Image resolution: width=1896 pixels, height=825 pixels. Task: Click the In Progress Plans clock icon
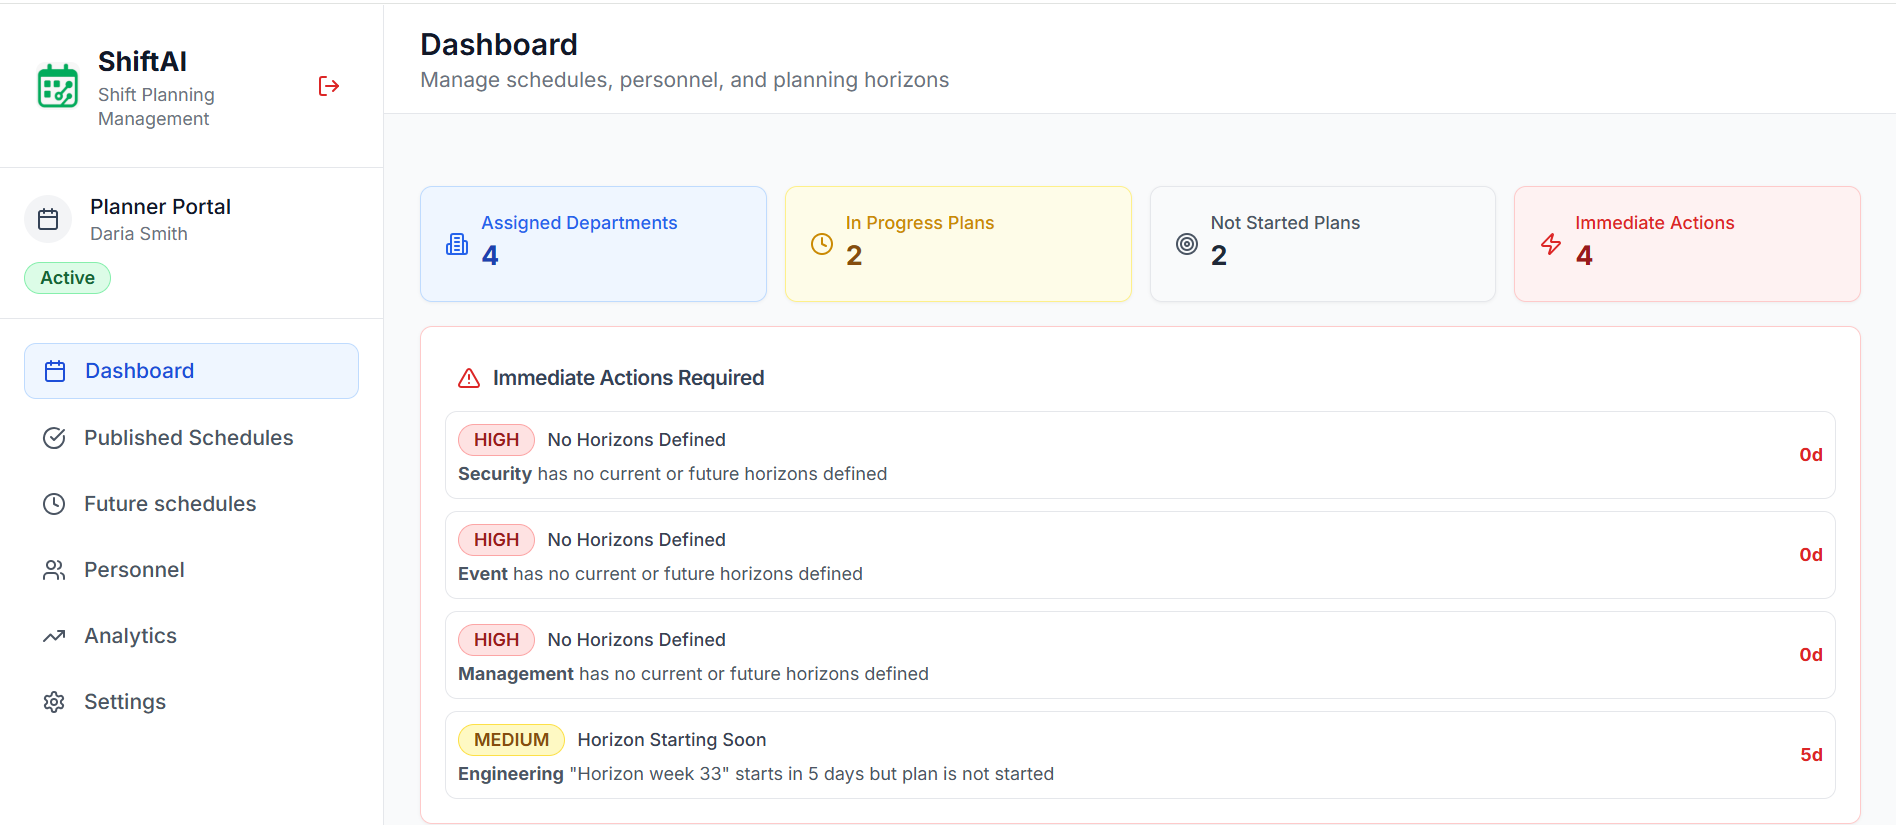coord(822,244)
